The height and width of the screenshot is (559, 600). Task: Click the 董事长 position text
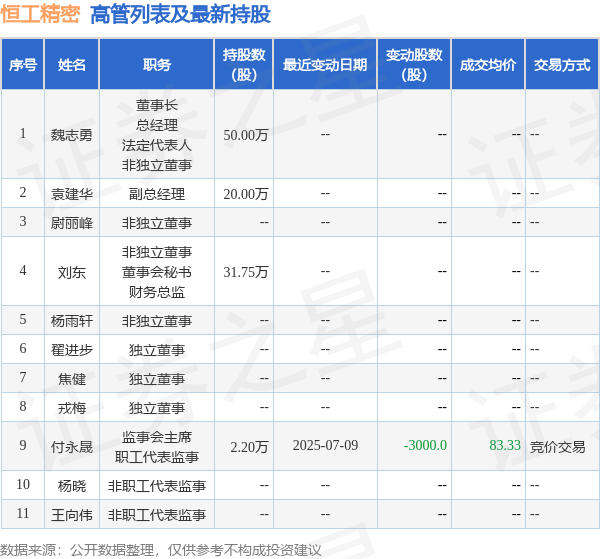coord(157,105)
